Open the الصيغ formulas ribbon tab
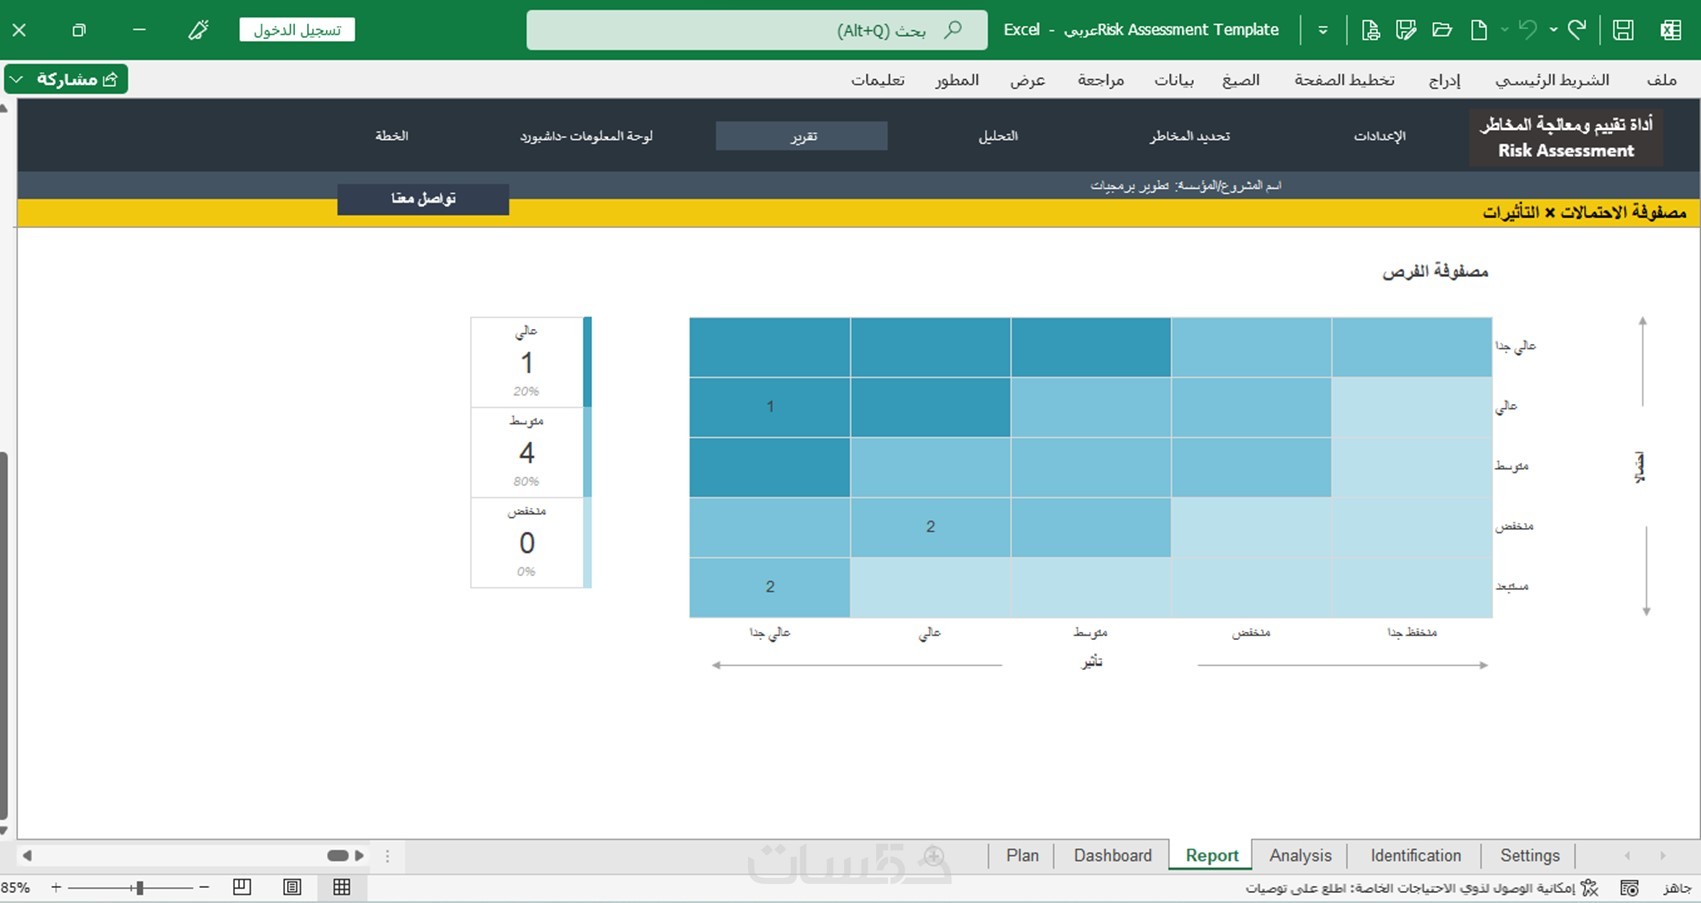The image size is (1701, 903). tap(1241, 80)
